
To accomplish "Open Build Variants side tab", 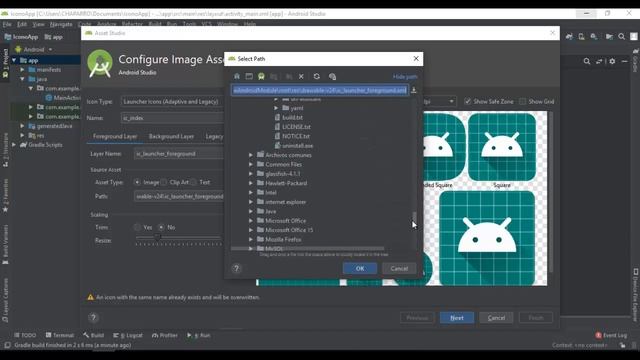I will coord(5,244).
